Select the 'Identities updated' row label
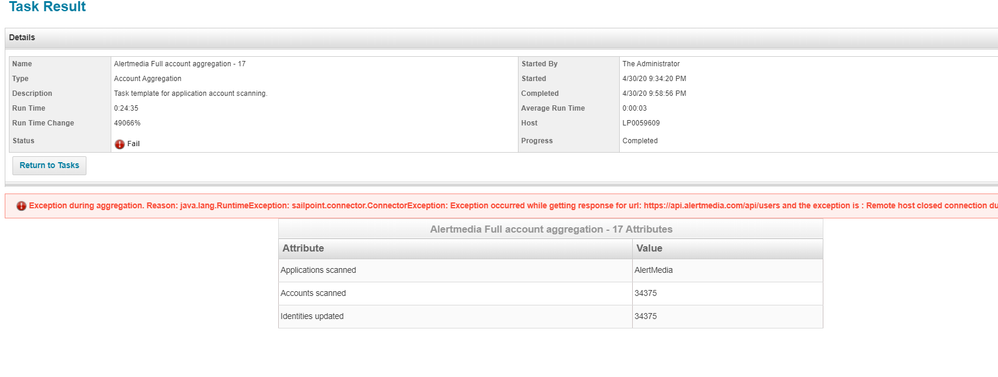The height and width of the screenshot is (377, 998). click(312, 316)
